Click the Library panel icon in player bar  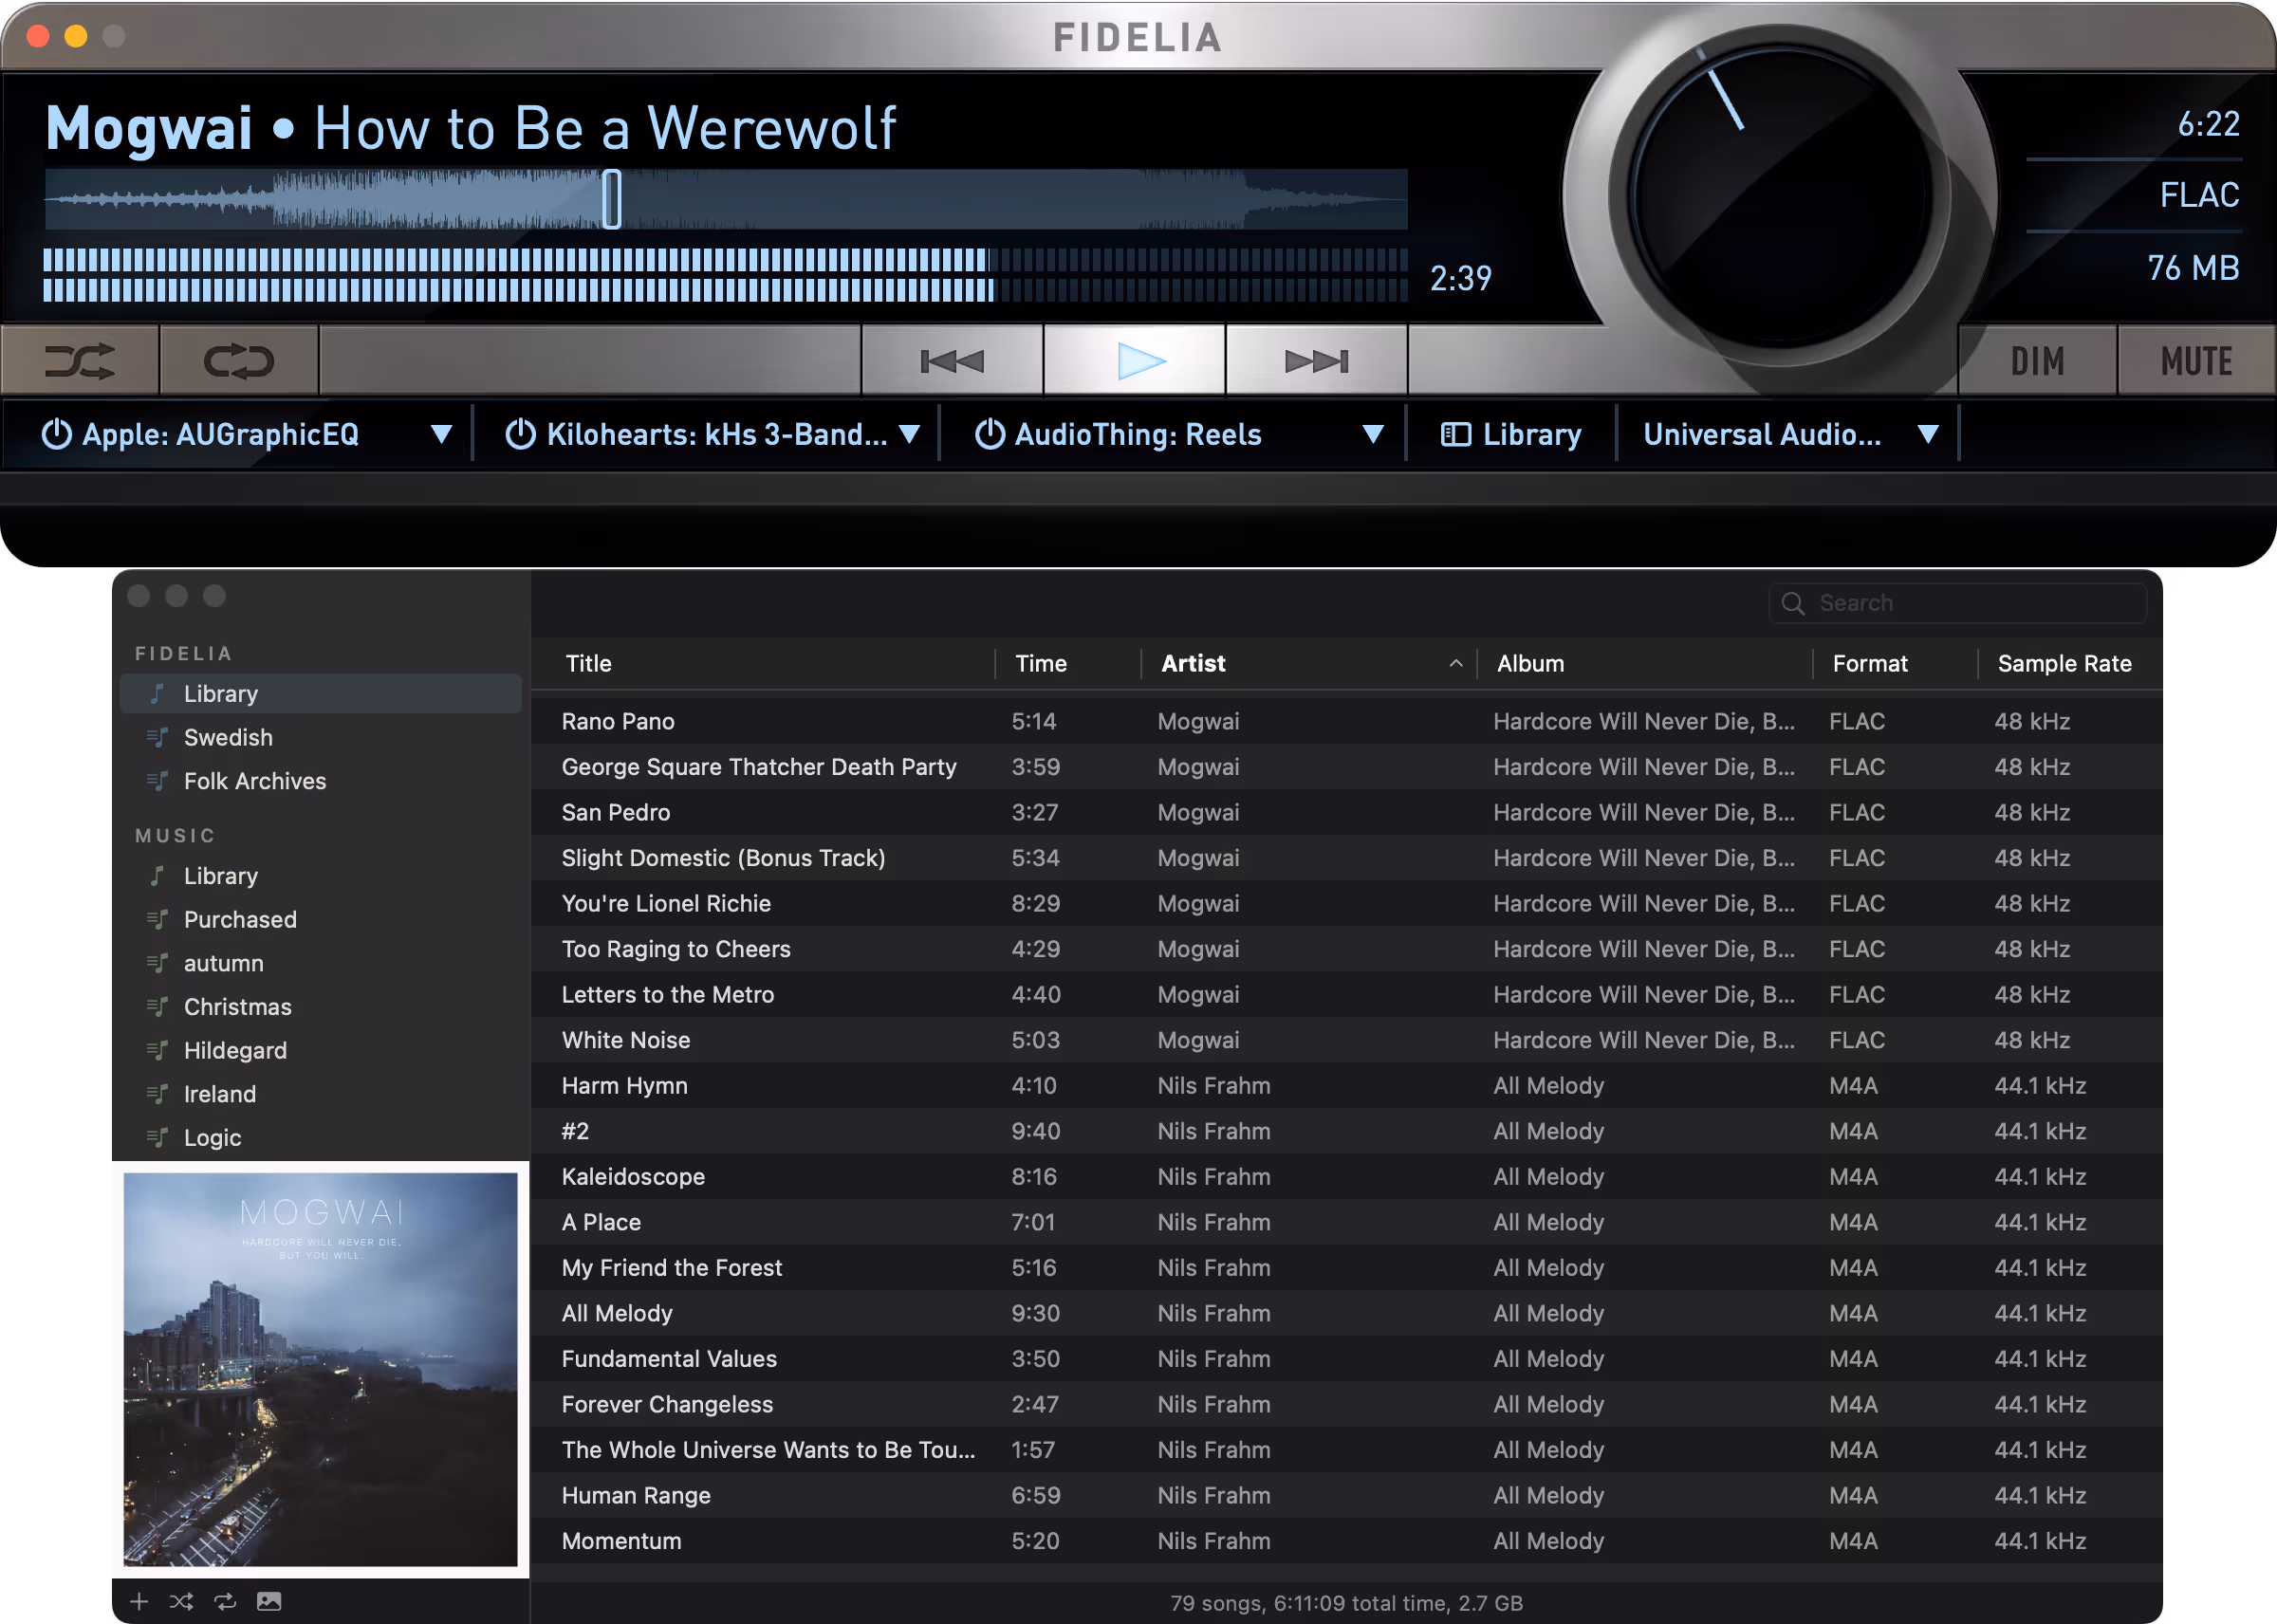1455,434
